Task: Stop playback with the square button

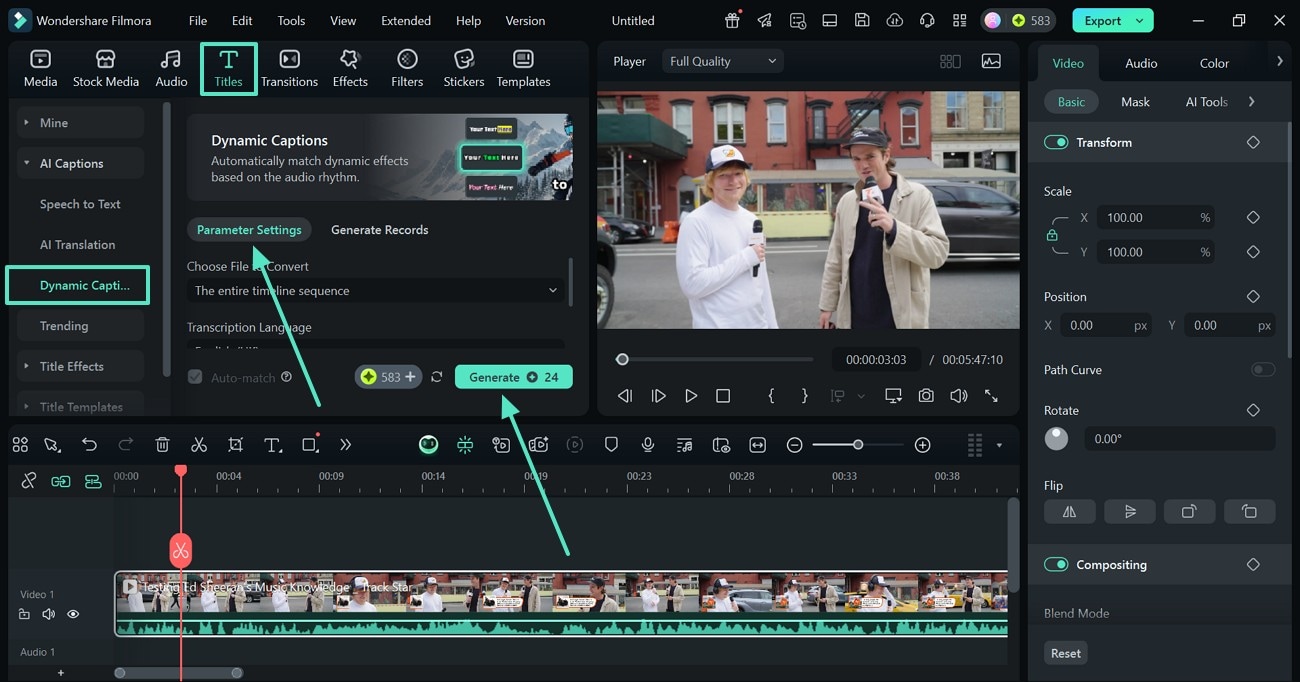Action: (723, 396)
